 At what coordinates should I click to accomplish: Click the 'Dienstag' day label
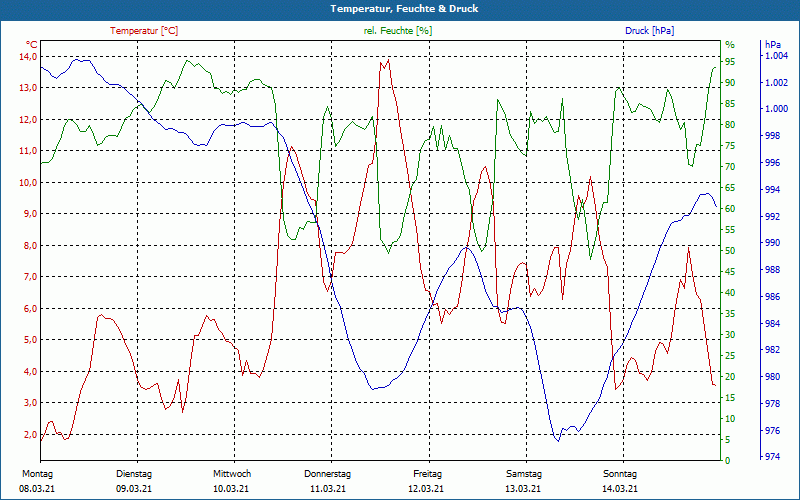click(134, 474)
